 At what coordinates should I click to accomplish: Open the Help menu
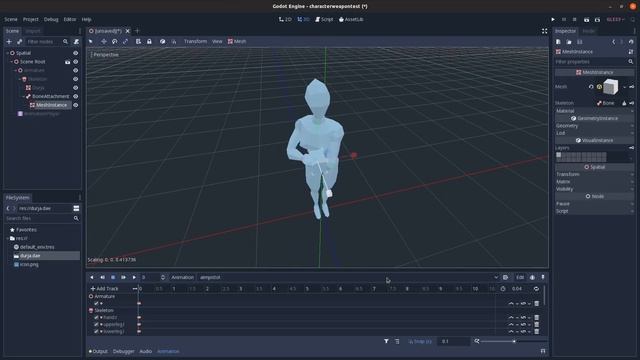(87, 19)
